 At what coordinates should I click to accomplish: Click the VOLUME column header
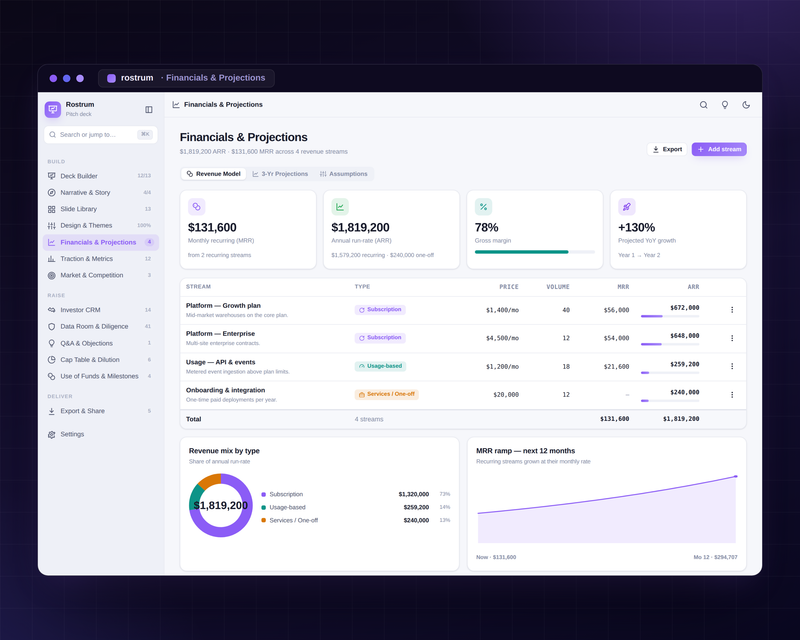558,287
